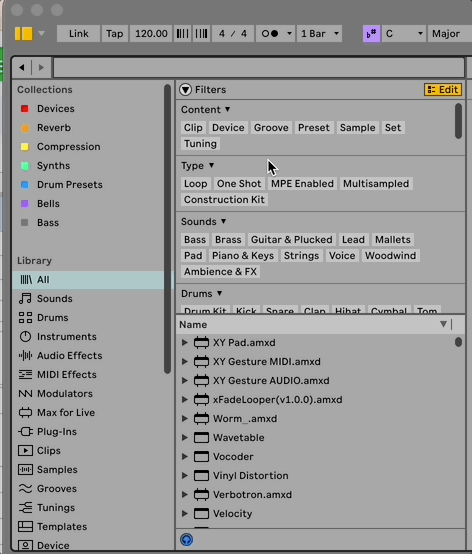Go back with the browser history arrow
The height and width of the screenshot is (554, 472).
pyautogui.click(x=22, y=67)
